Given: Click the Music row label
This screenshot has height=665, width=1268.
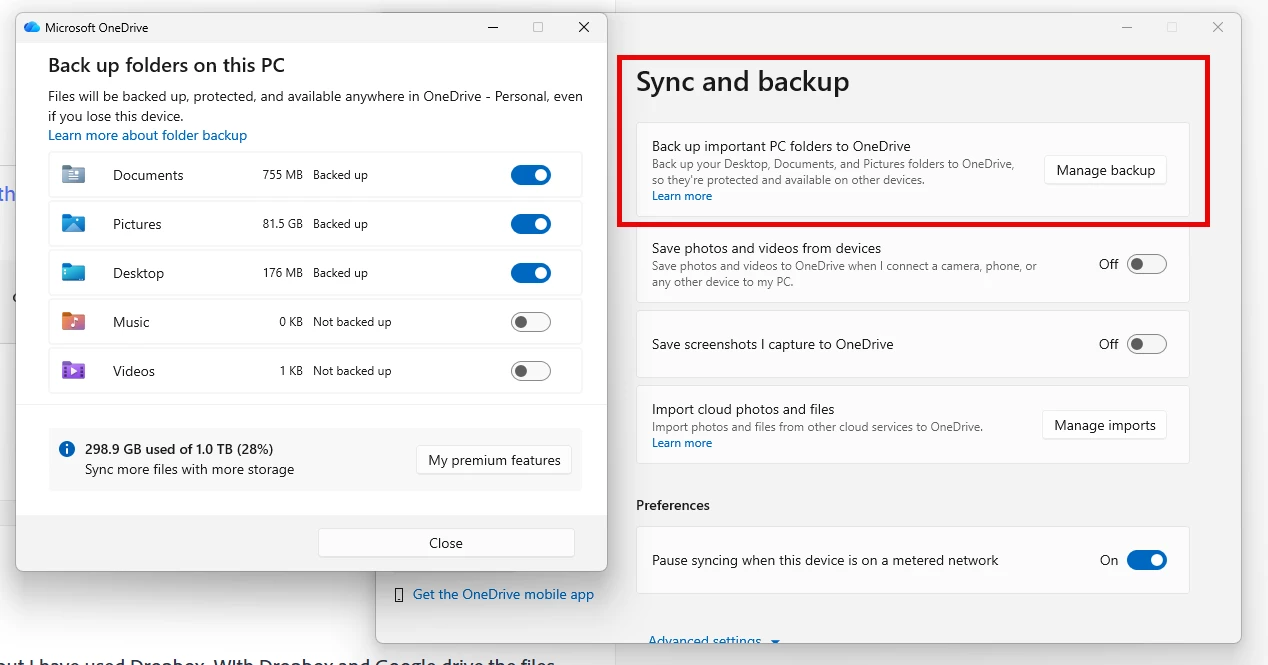Looking at the screenshot, I should click(x=131, y=322).
